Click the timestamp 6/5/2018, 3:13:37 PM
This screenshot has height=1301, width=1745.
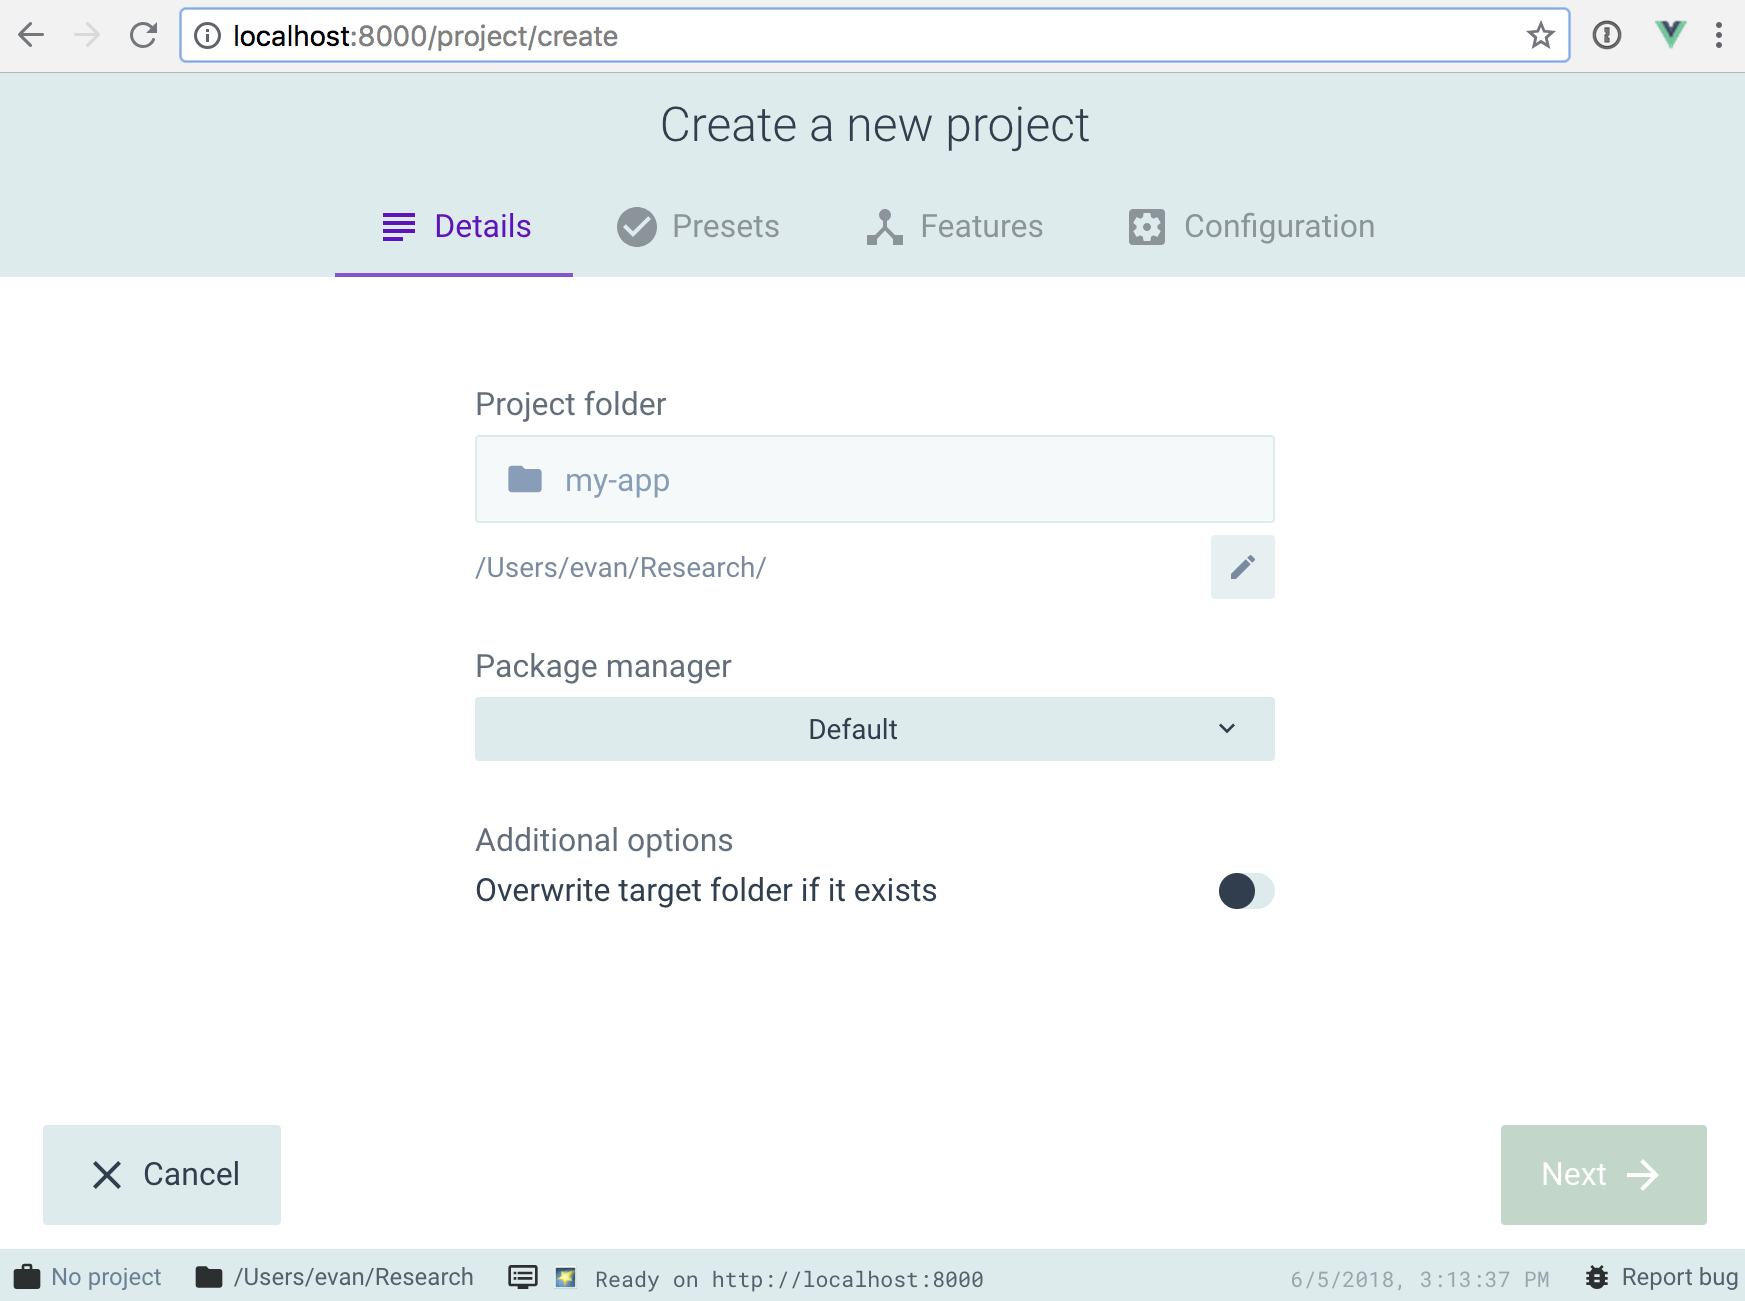point(1420,1279)
